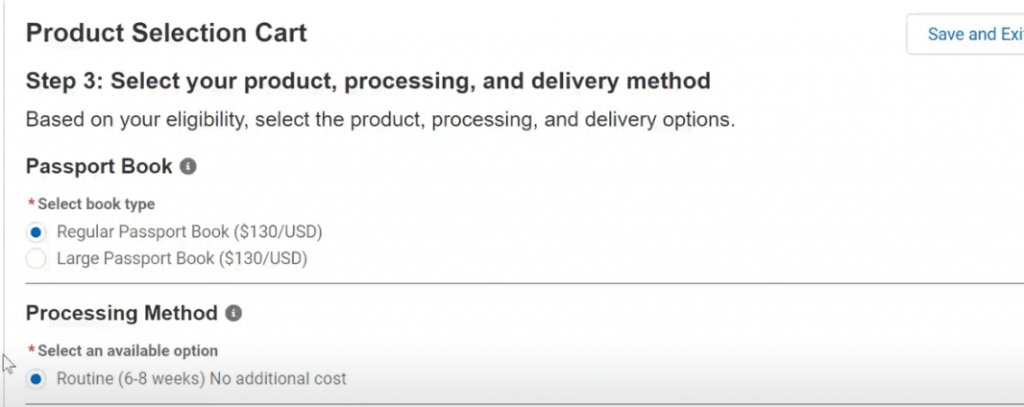
Task: Click the Save and Exit button
Action: coord(965,34)
